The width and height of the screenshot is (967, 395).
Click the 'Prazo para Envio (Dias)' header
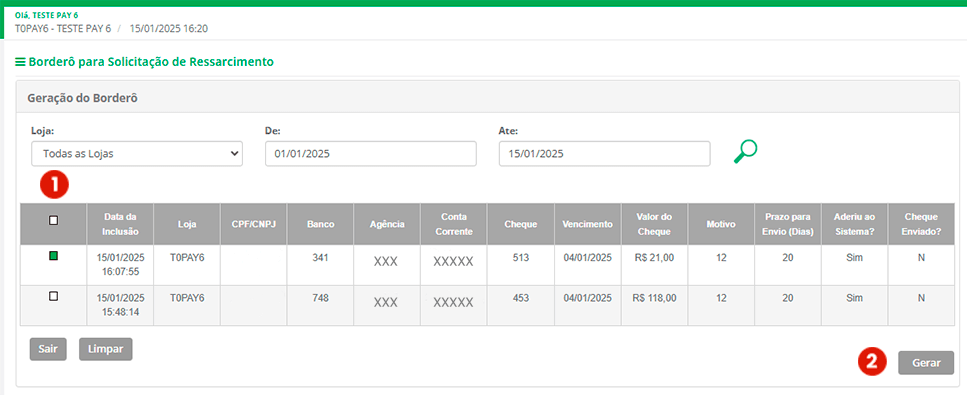[788, 224]
